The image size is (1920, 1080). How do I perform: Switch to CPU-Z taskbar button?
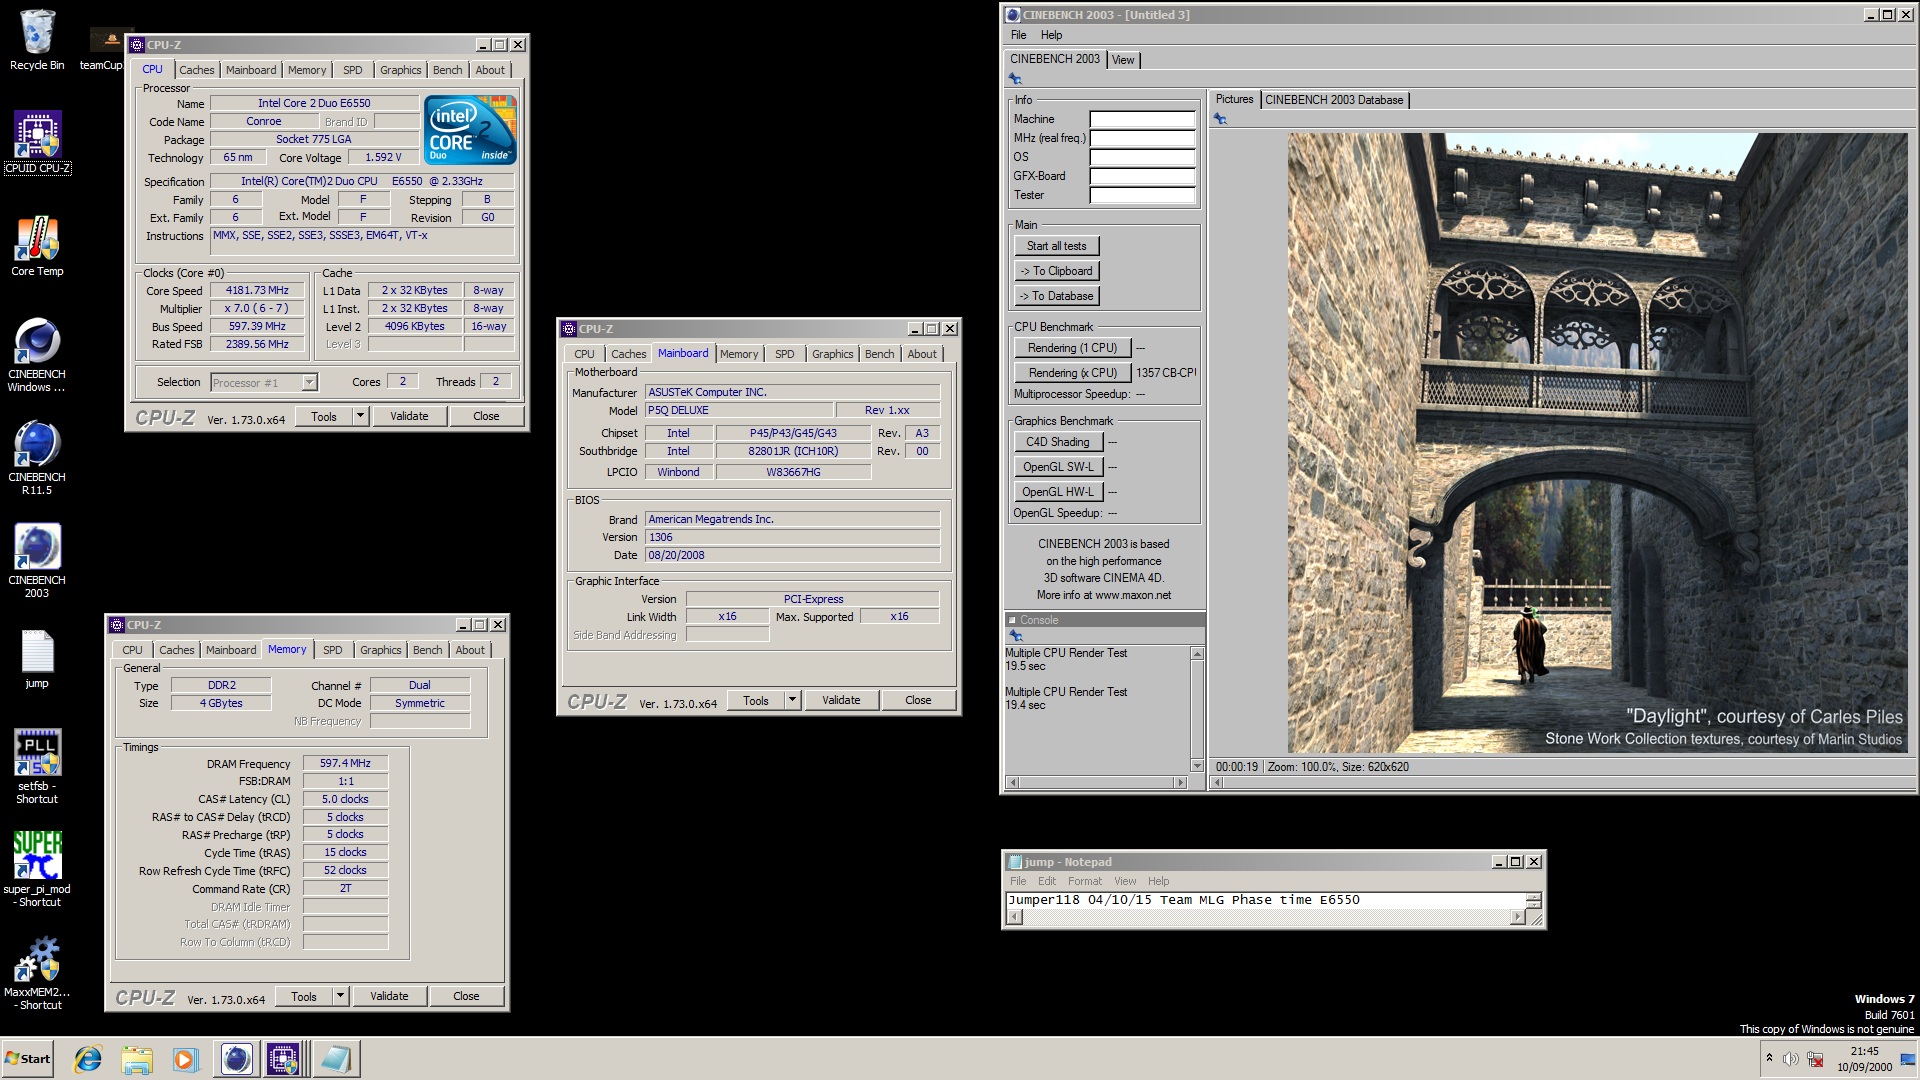[284, 1059]
